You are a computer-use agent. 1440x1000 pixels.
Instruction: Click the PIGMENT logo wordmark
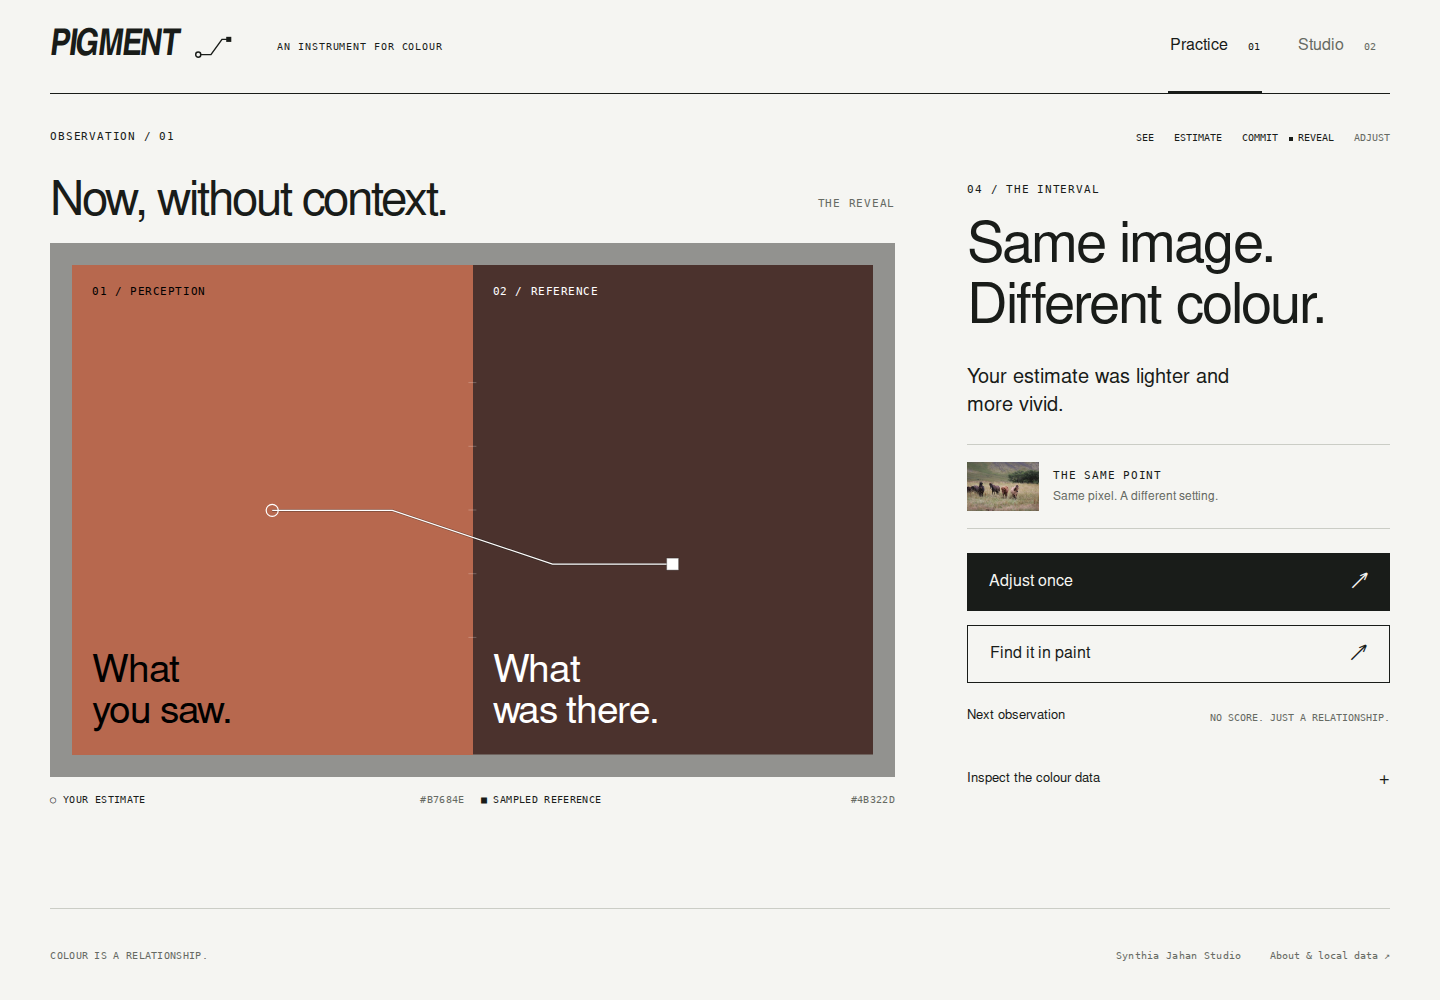click(115, 43)
